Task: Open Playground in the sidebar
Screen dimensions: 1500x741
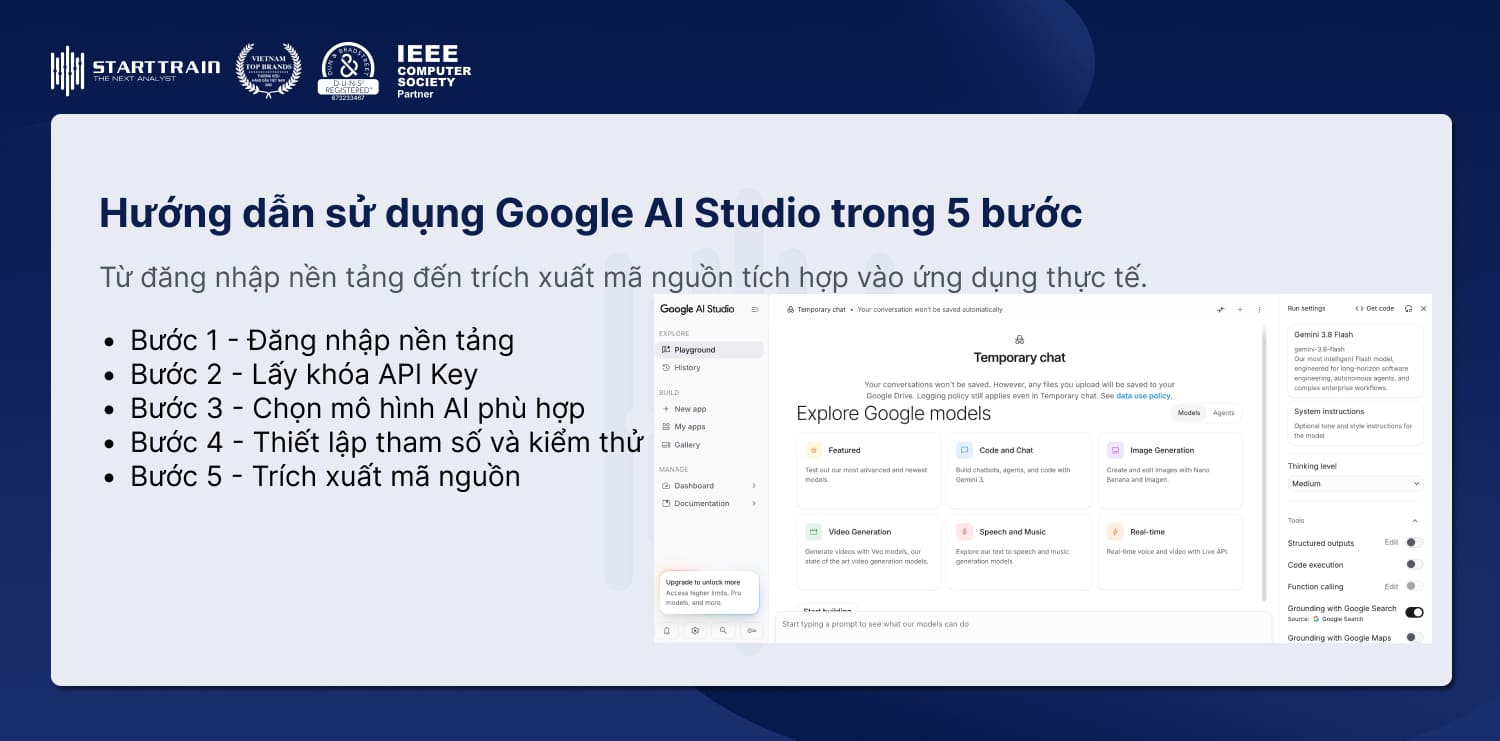Action: coord(709,350)
